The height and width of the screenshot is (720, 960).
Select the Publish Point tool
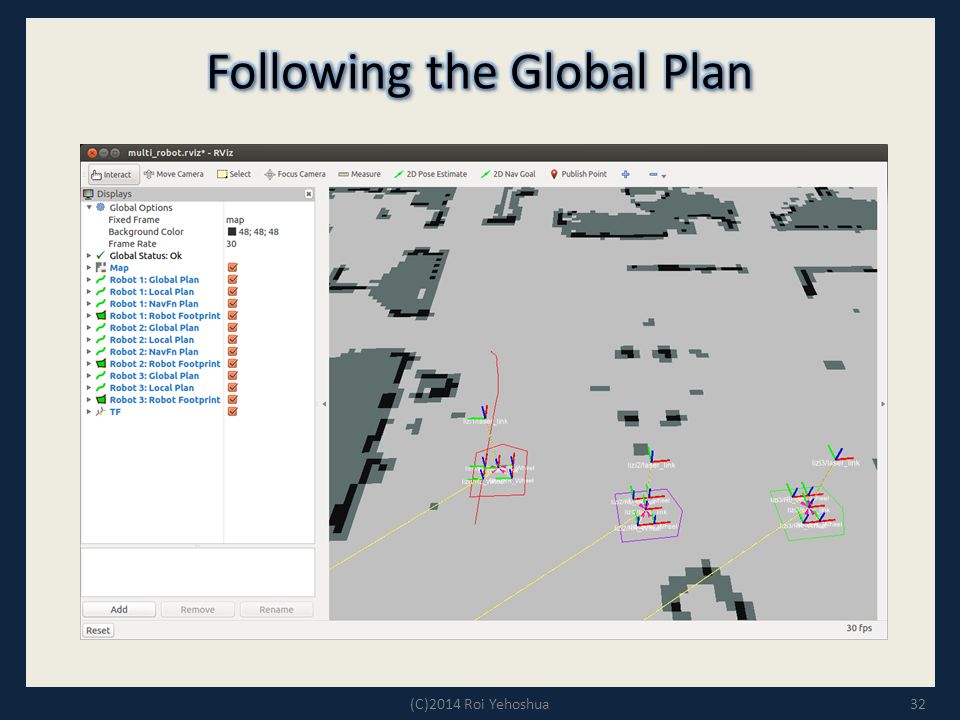tap(579, 174)
